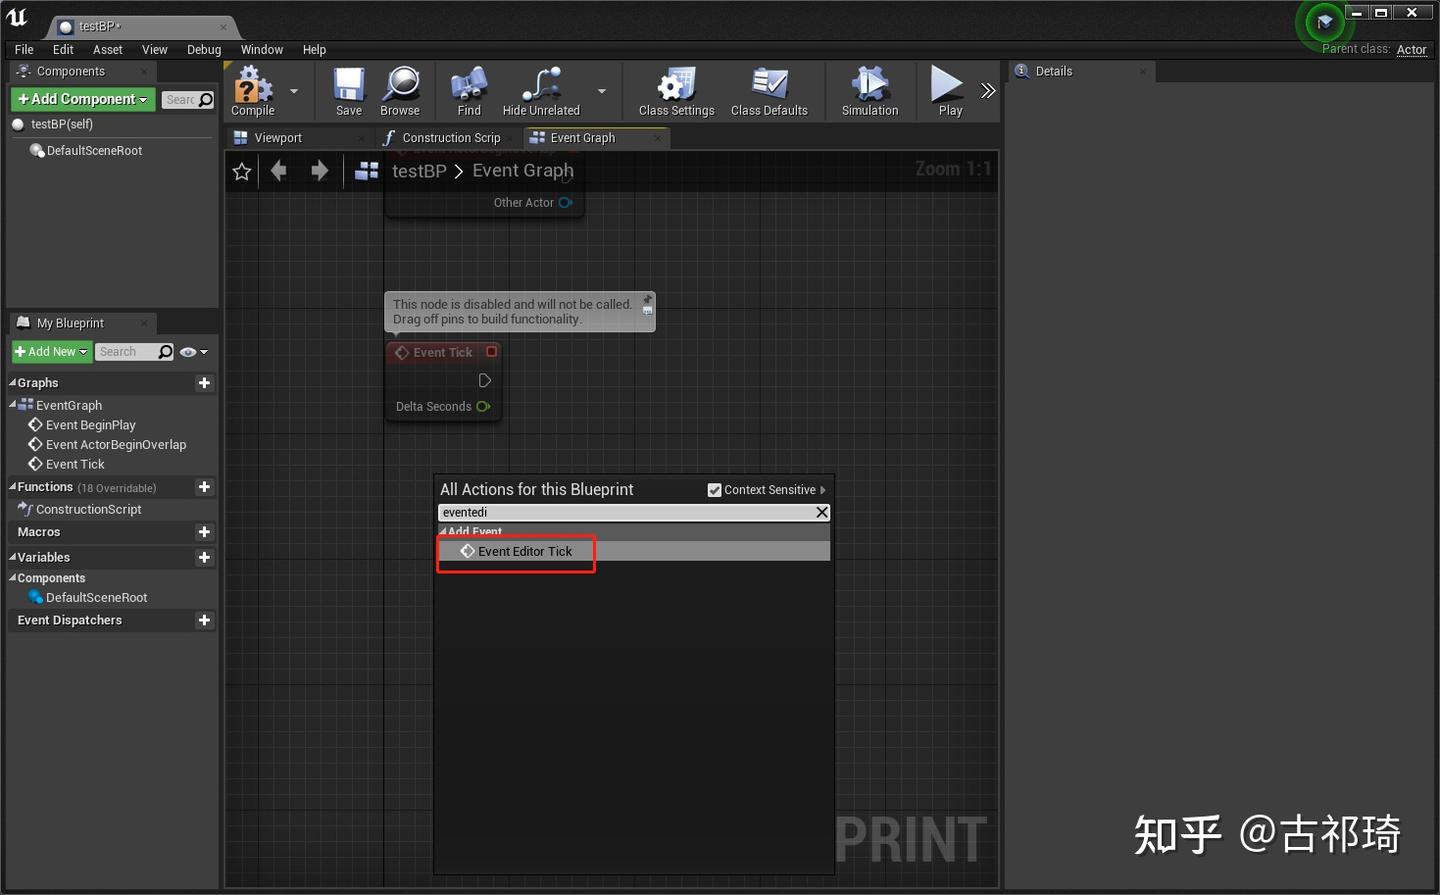The height and width of the screenshot is (895, 1440).
Task: Re-enable the disabled Event Tick node checkbox
Action: 489,352
